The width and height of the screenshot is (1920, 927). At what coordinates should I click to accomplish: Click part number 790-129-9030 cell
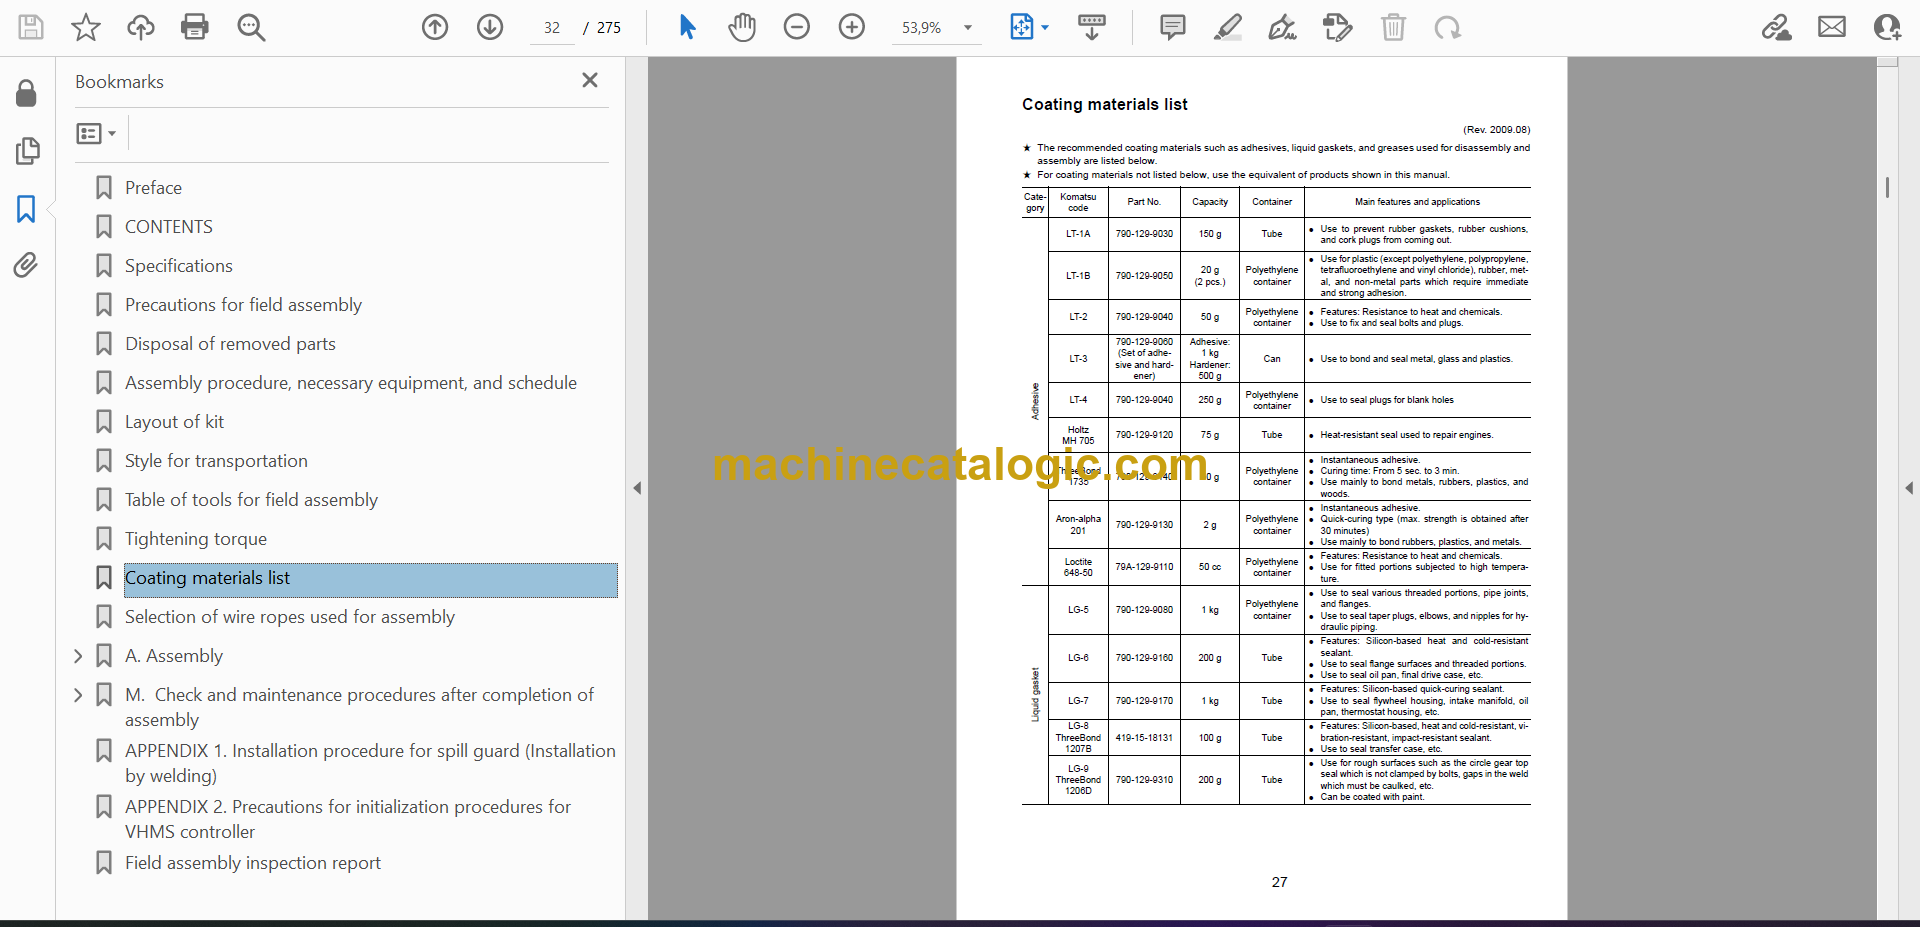click(x=1144, y=234)
